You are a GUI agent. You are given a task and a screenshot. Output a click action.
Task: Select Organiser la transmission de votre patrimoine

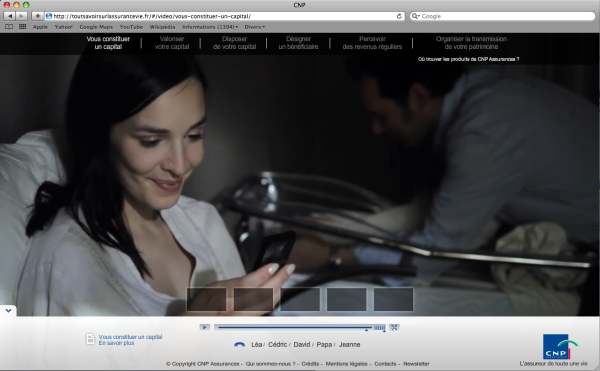click(471, 43)
